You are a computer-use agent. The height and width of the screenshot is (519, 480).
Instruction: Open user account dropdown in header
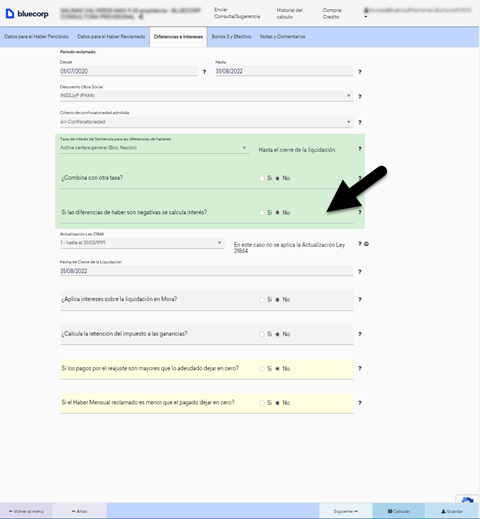(417, 13)
